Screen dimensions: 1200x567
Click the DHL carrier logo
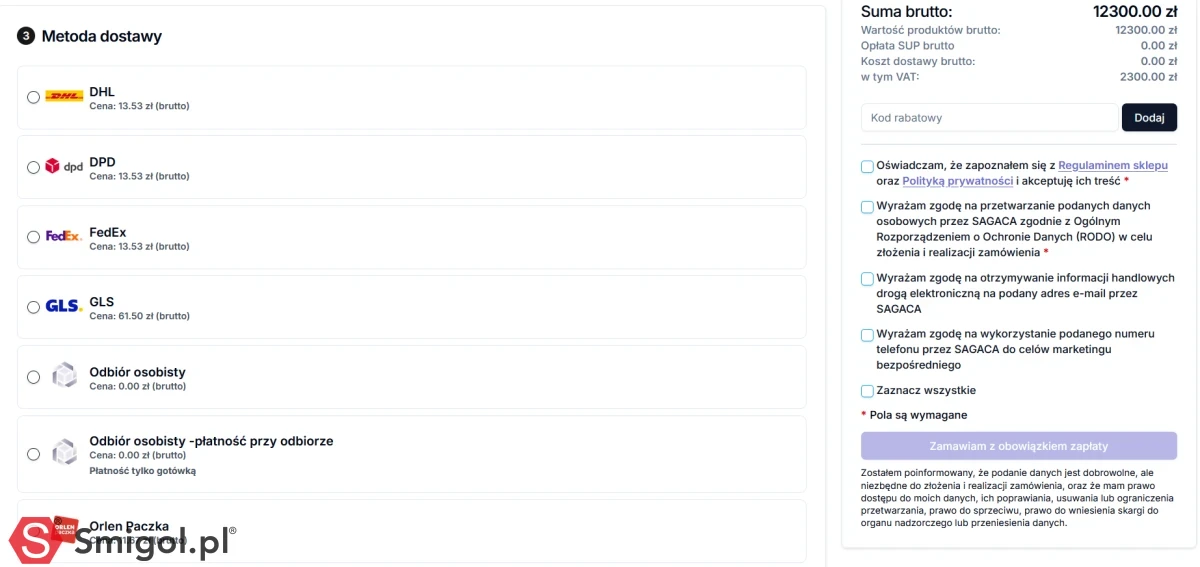[x=64, y=97]
